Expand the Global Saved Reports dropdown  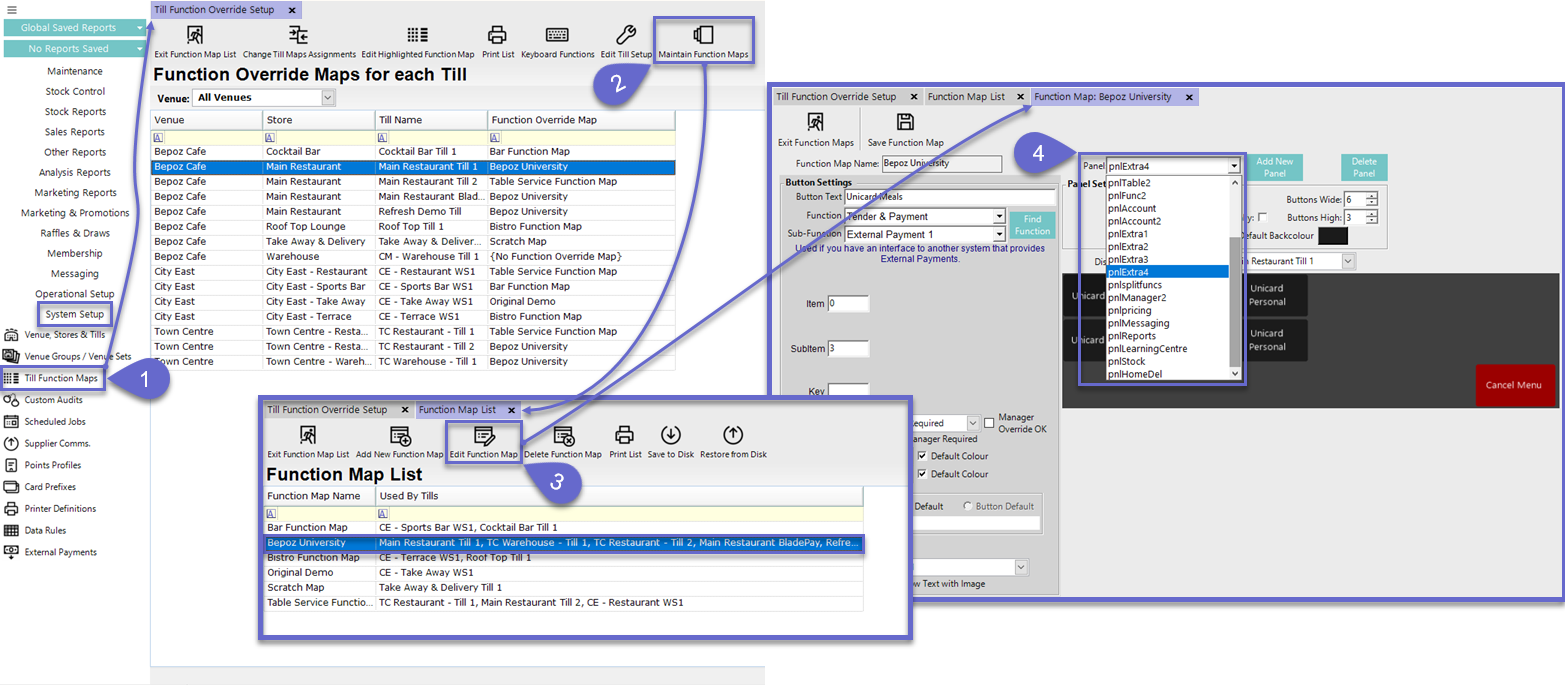pos(138,29)
